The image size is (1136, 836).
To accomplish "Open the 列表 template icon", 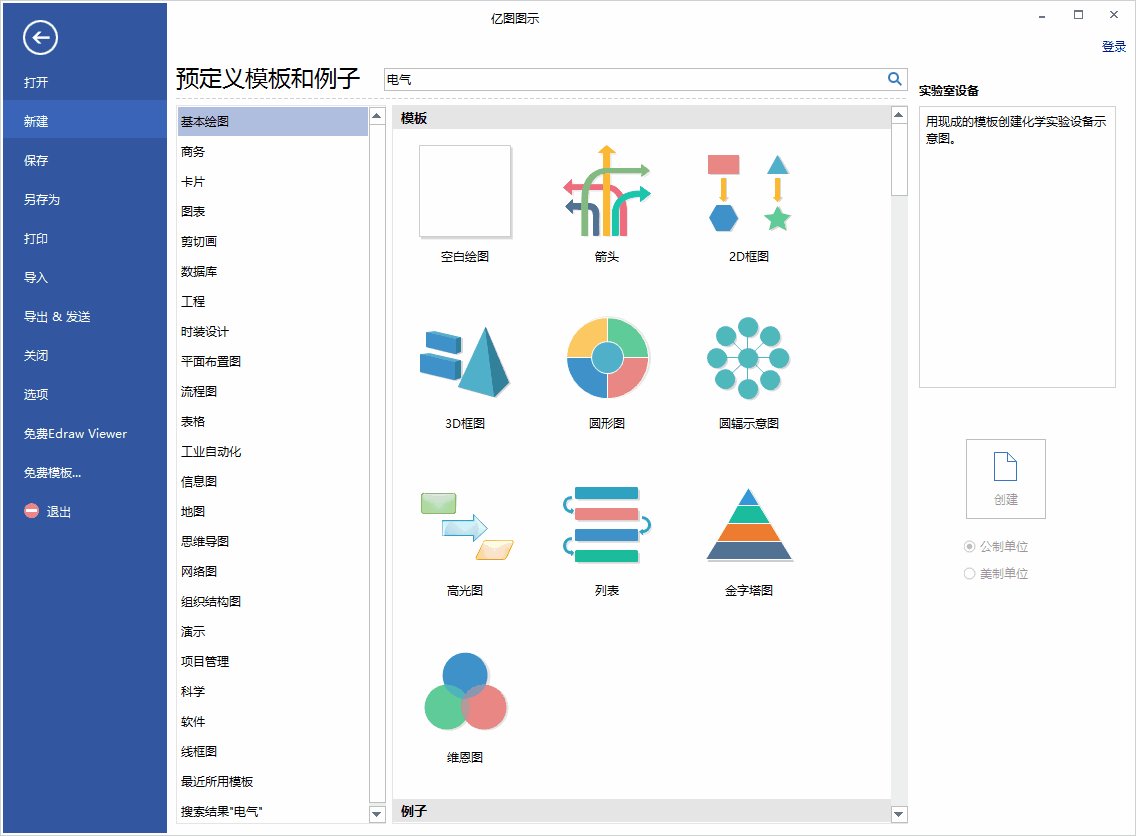I will (605, 525).
